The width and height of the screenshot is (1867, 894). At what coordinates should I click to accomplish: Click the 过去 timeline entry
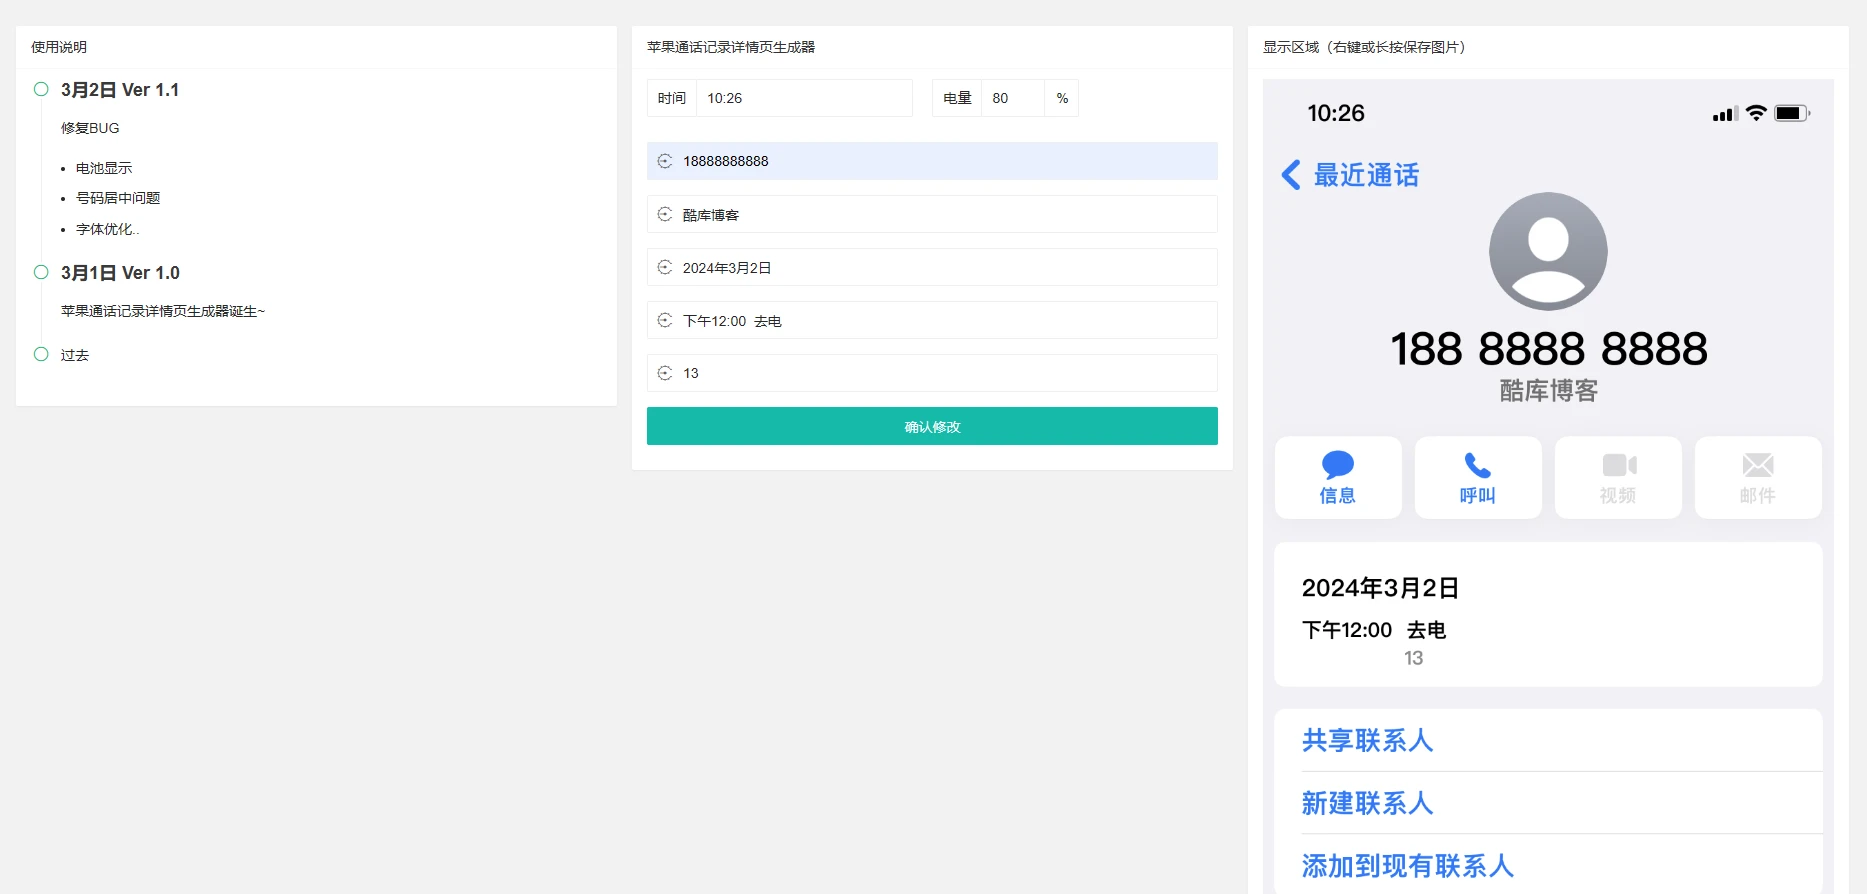[75, 355]
